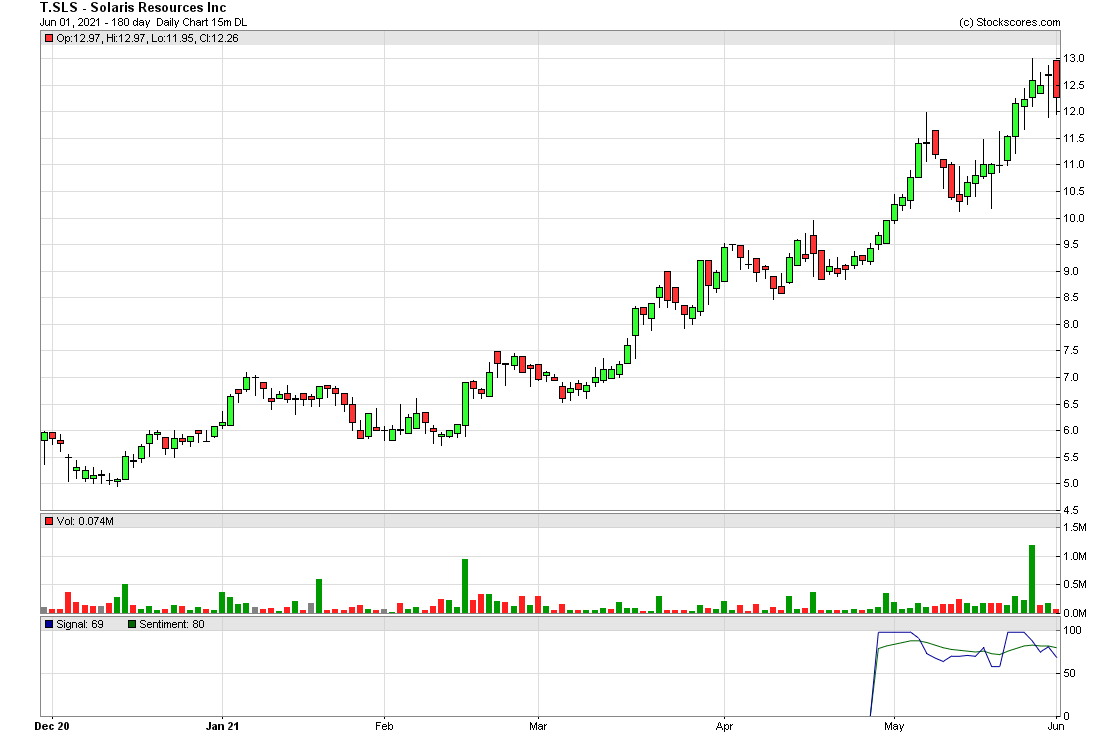Click the 1.5M volume axis label

(1075, 527)
